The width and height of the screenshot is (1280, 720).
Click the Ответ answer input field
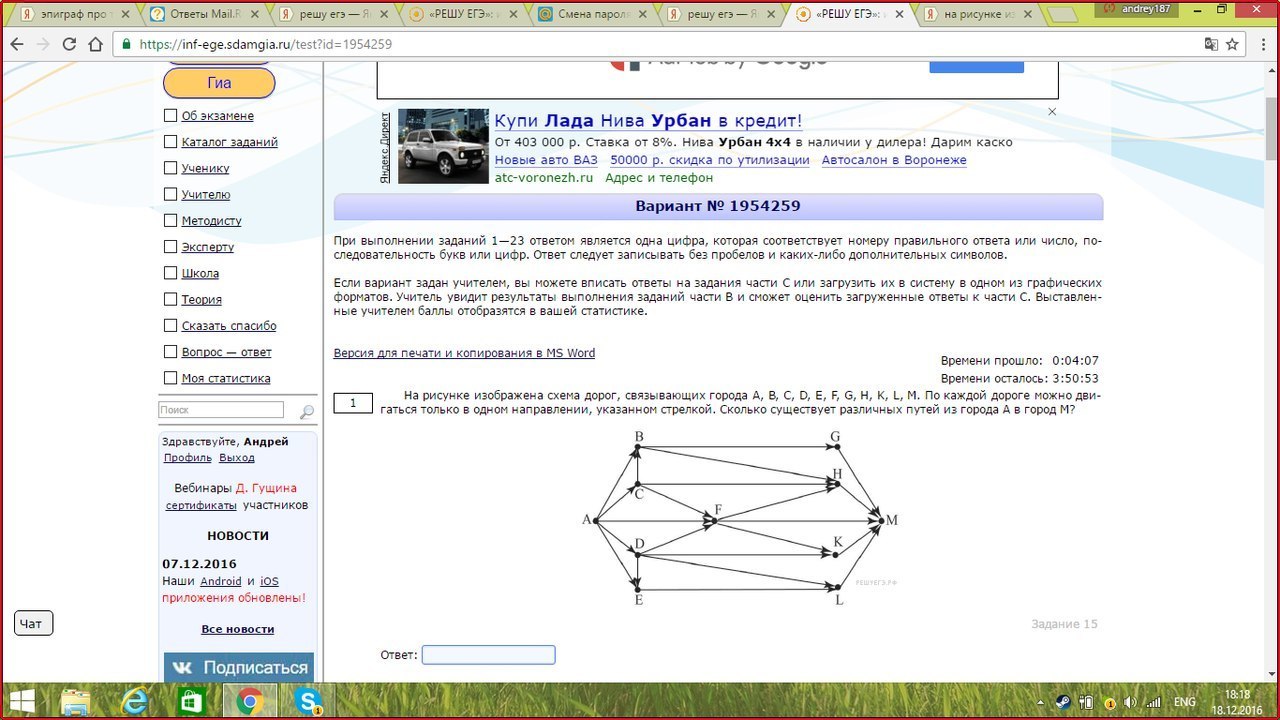coord(488,655)
